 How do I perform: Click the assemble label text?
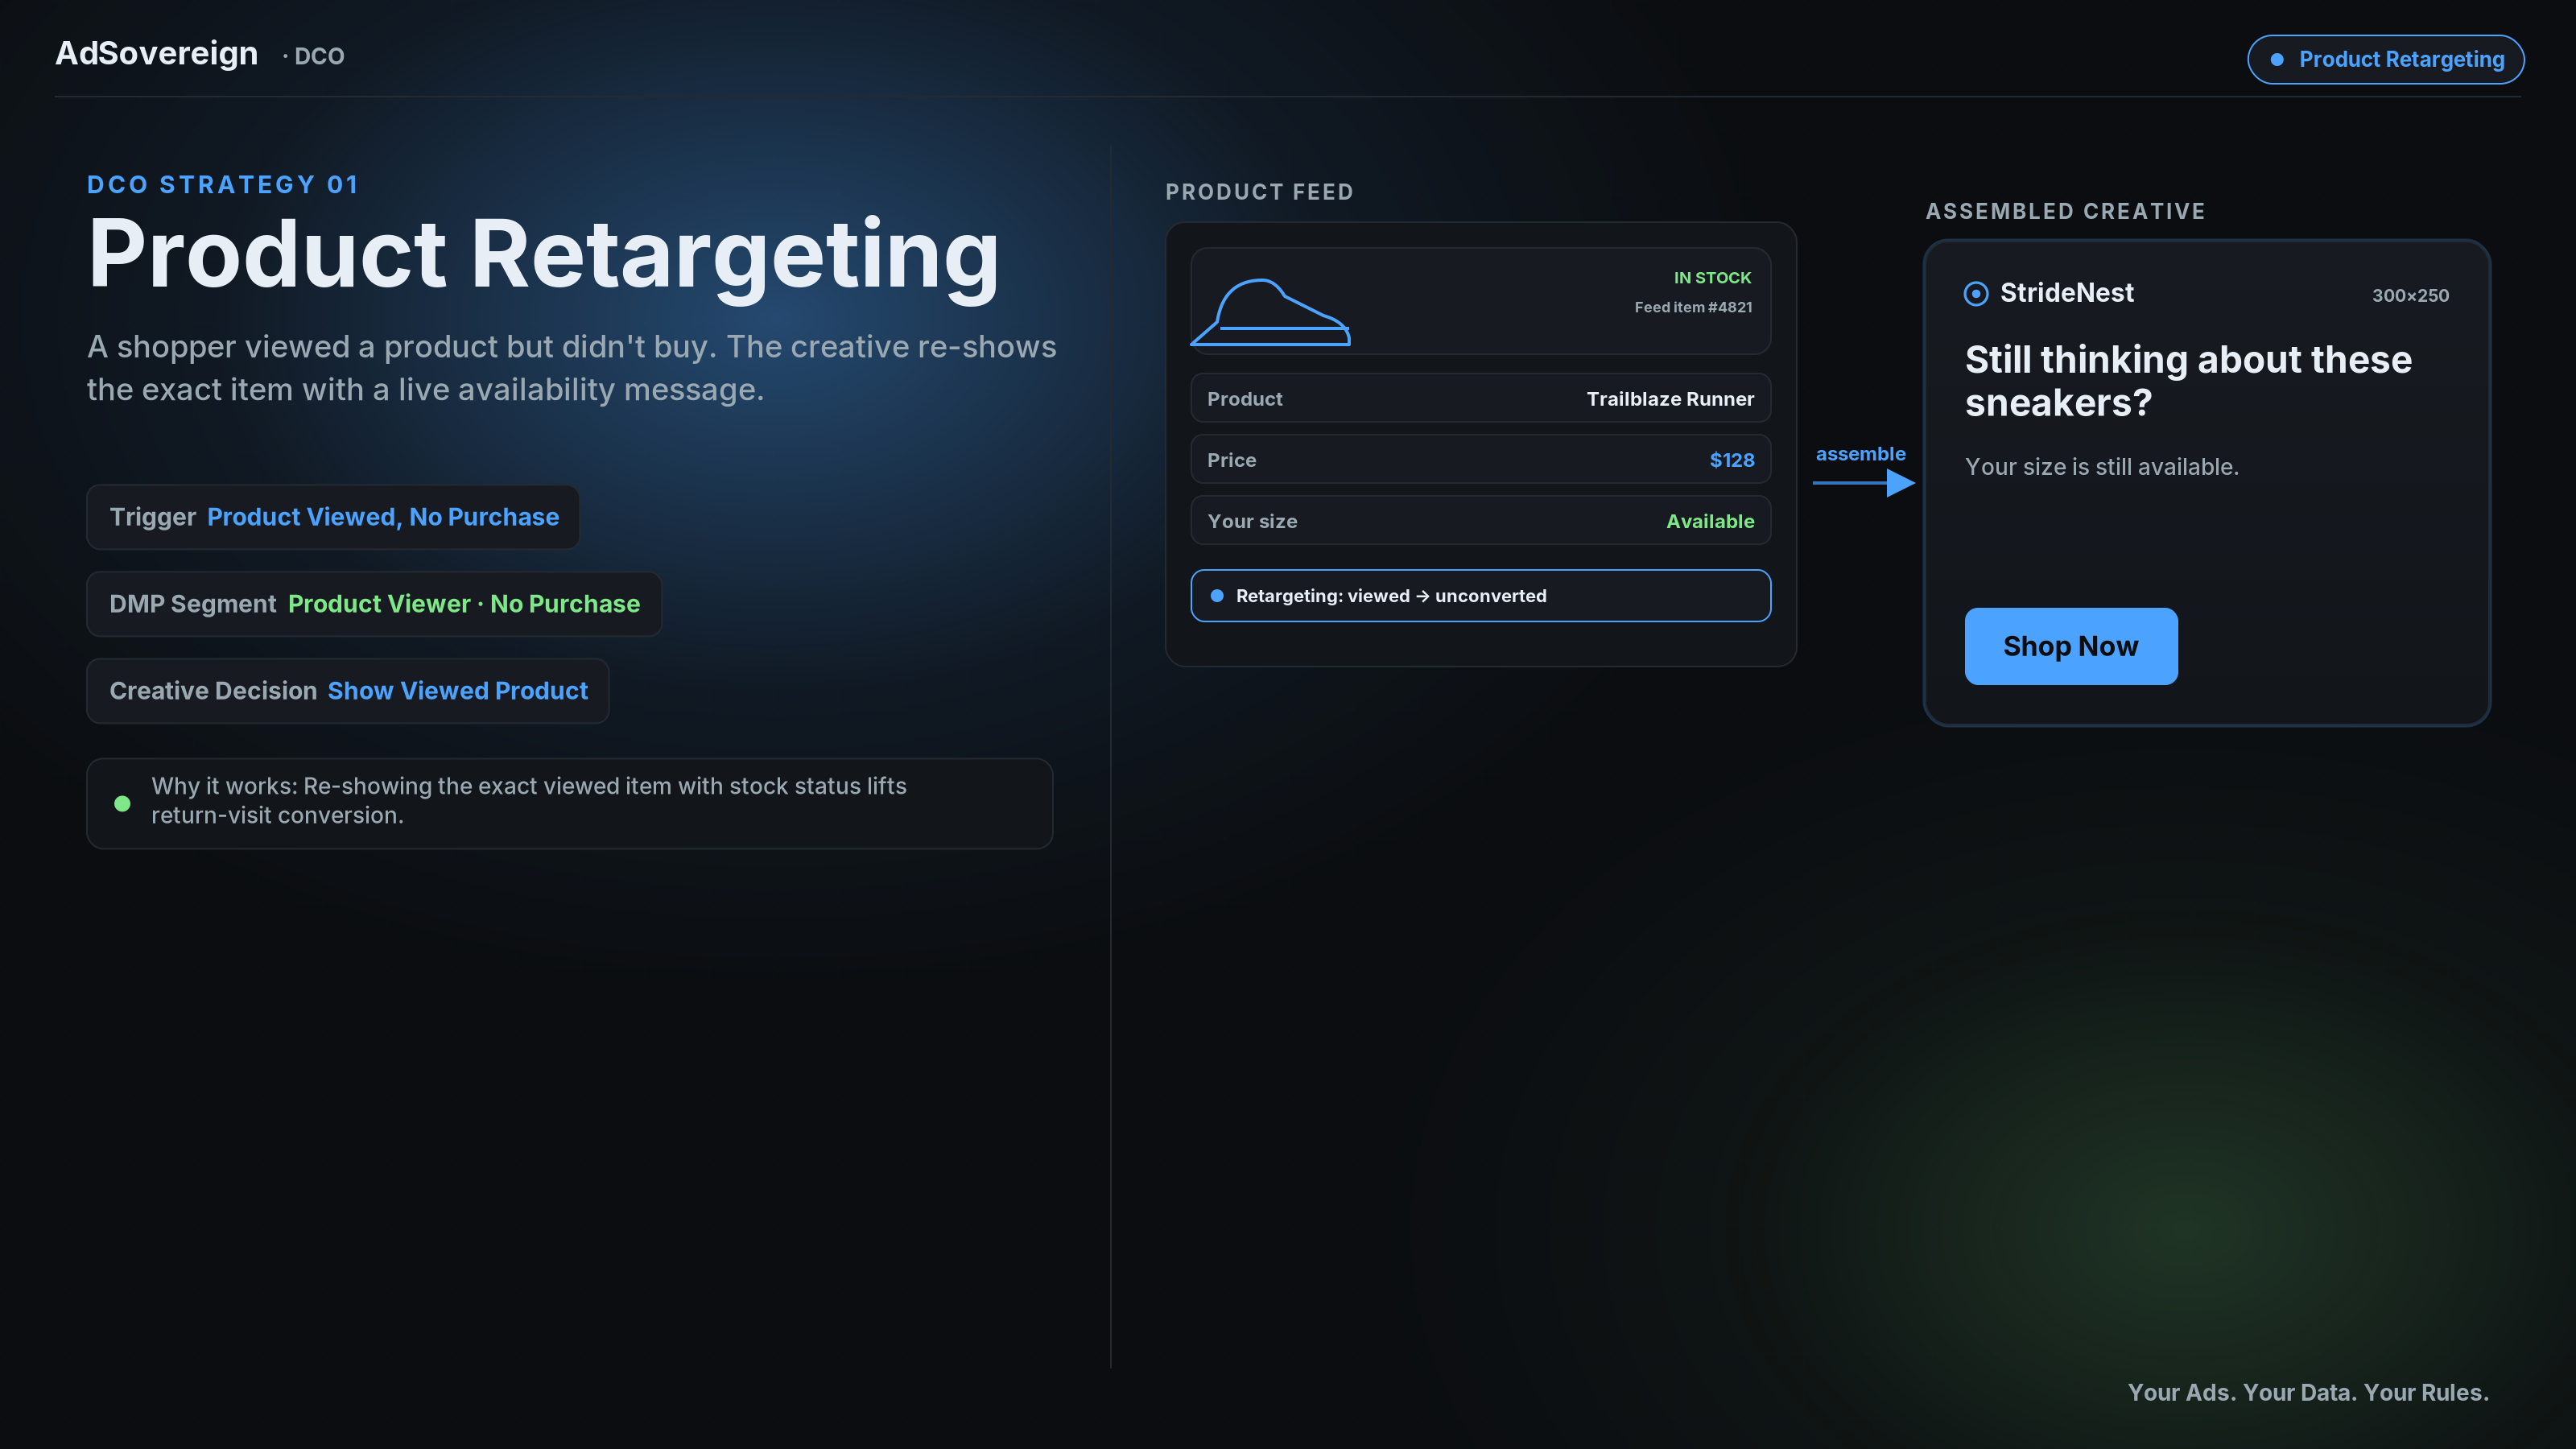(1860, 454)
